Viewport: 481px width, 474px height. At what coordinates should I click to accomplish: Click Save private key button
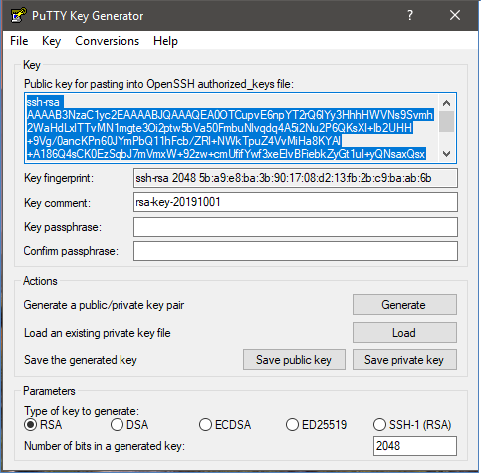pos(405,360)
